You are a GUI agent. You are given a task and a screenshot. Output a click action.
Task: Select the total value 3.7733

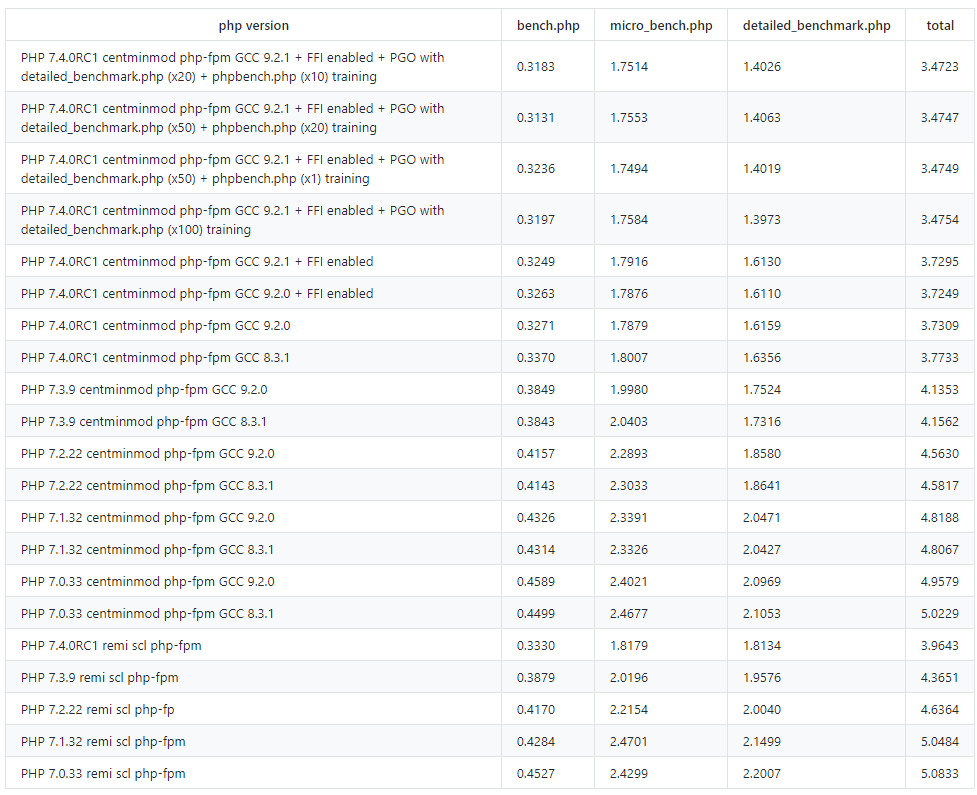coord(940,358)
